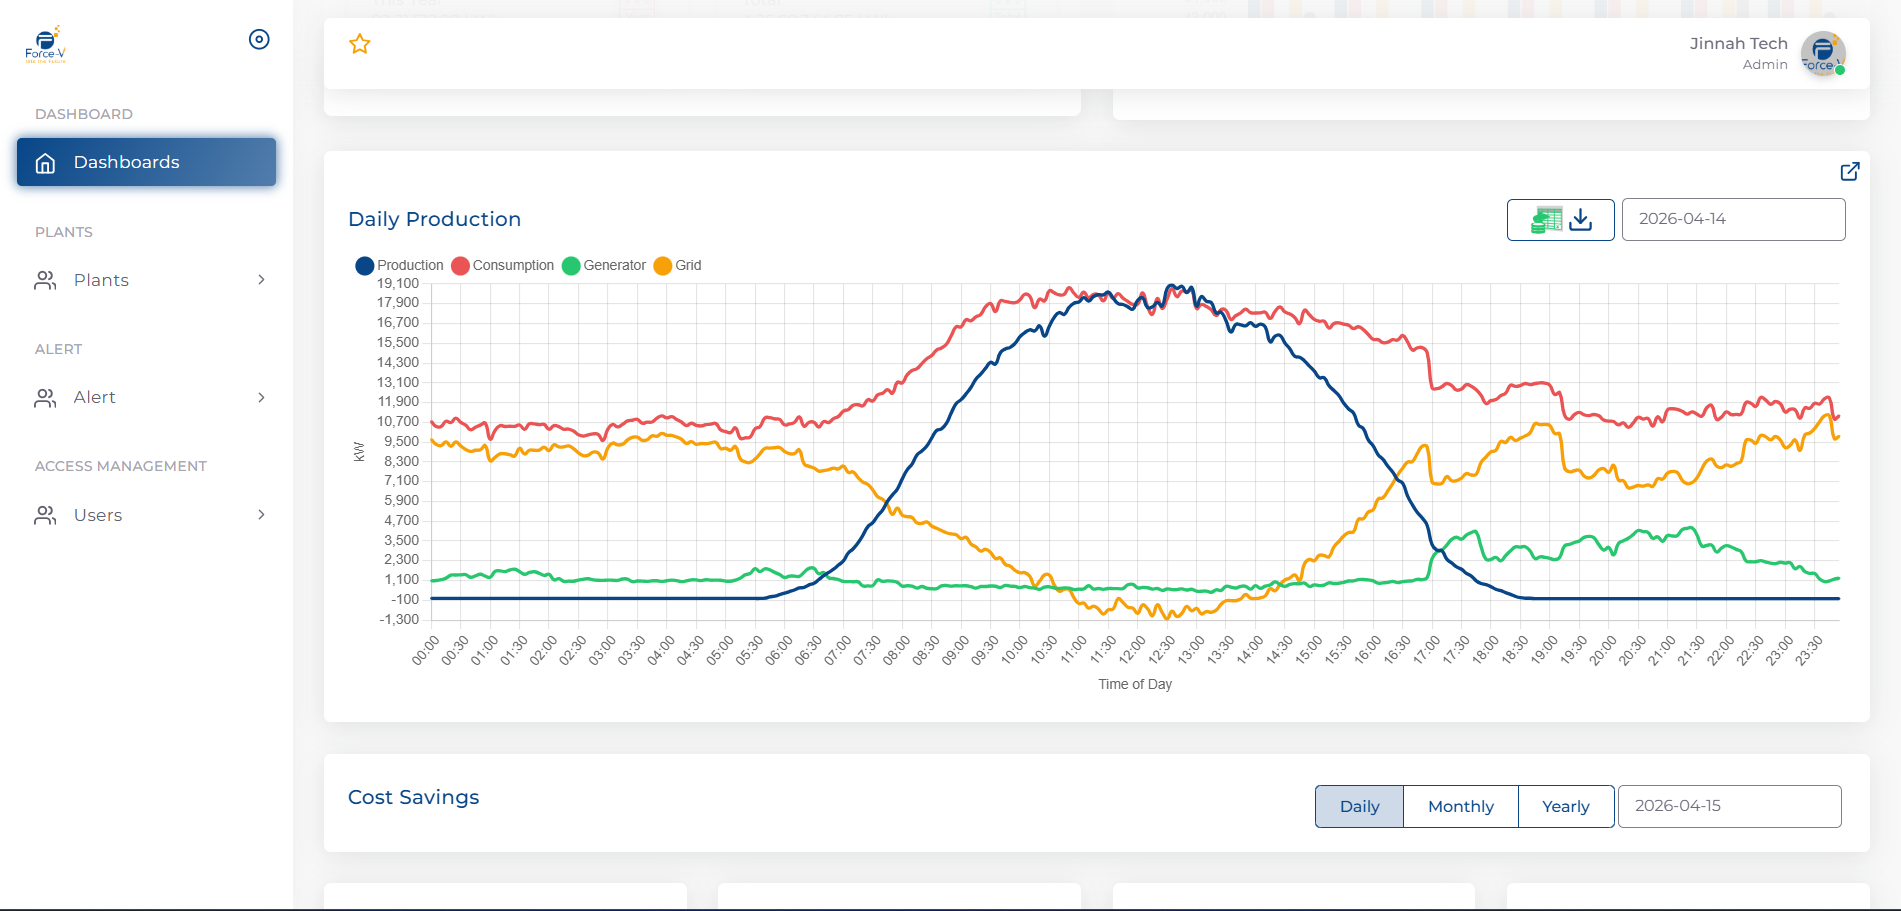This screenshot has width=1901, height=911.
Task: Open the Dashboards sidebar item
Action: point(146,162)
